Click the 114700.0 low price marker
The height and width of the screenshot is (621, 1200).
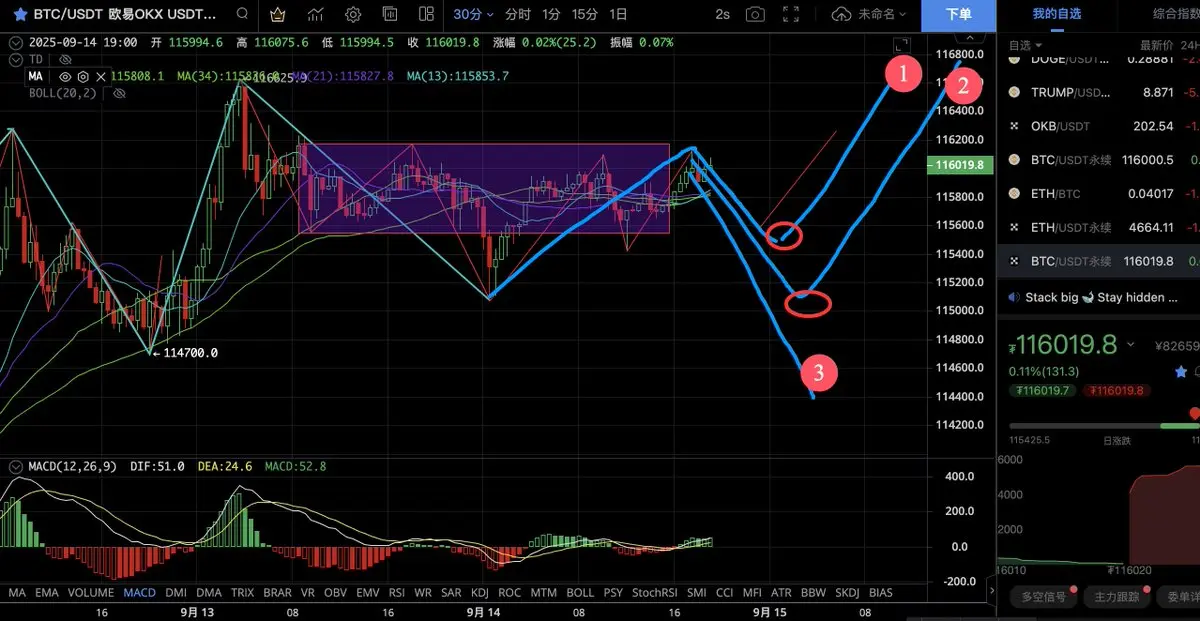(190, 353)
